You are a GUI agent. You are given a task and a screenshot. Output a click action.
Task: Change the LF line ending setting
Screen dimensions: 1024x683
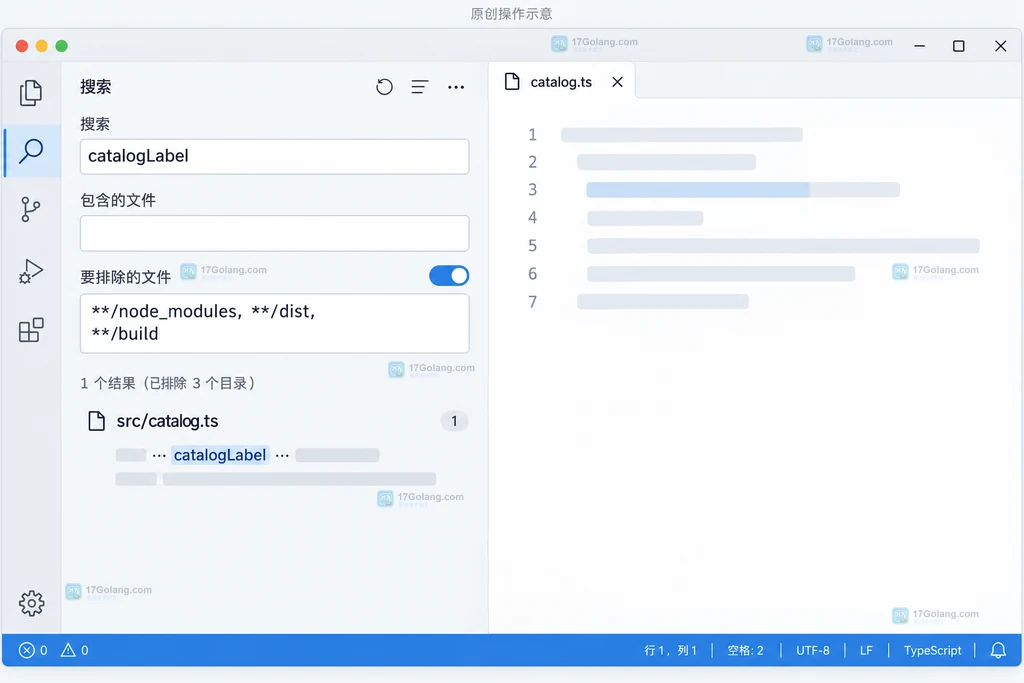866,650
